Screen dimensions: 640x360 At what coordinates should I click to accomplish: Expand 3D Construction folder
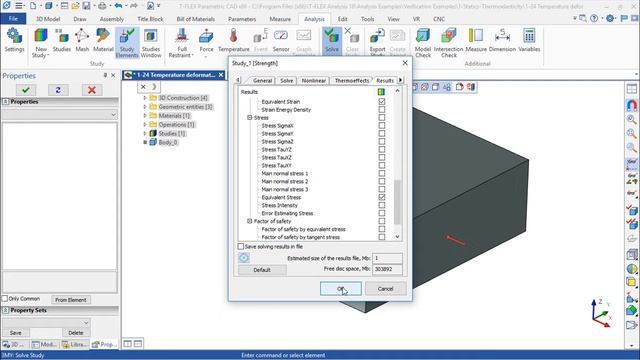coord(145,98)
